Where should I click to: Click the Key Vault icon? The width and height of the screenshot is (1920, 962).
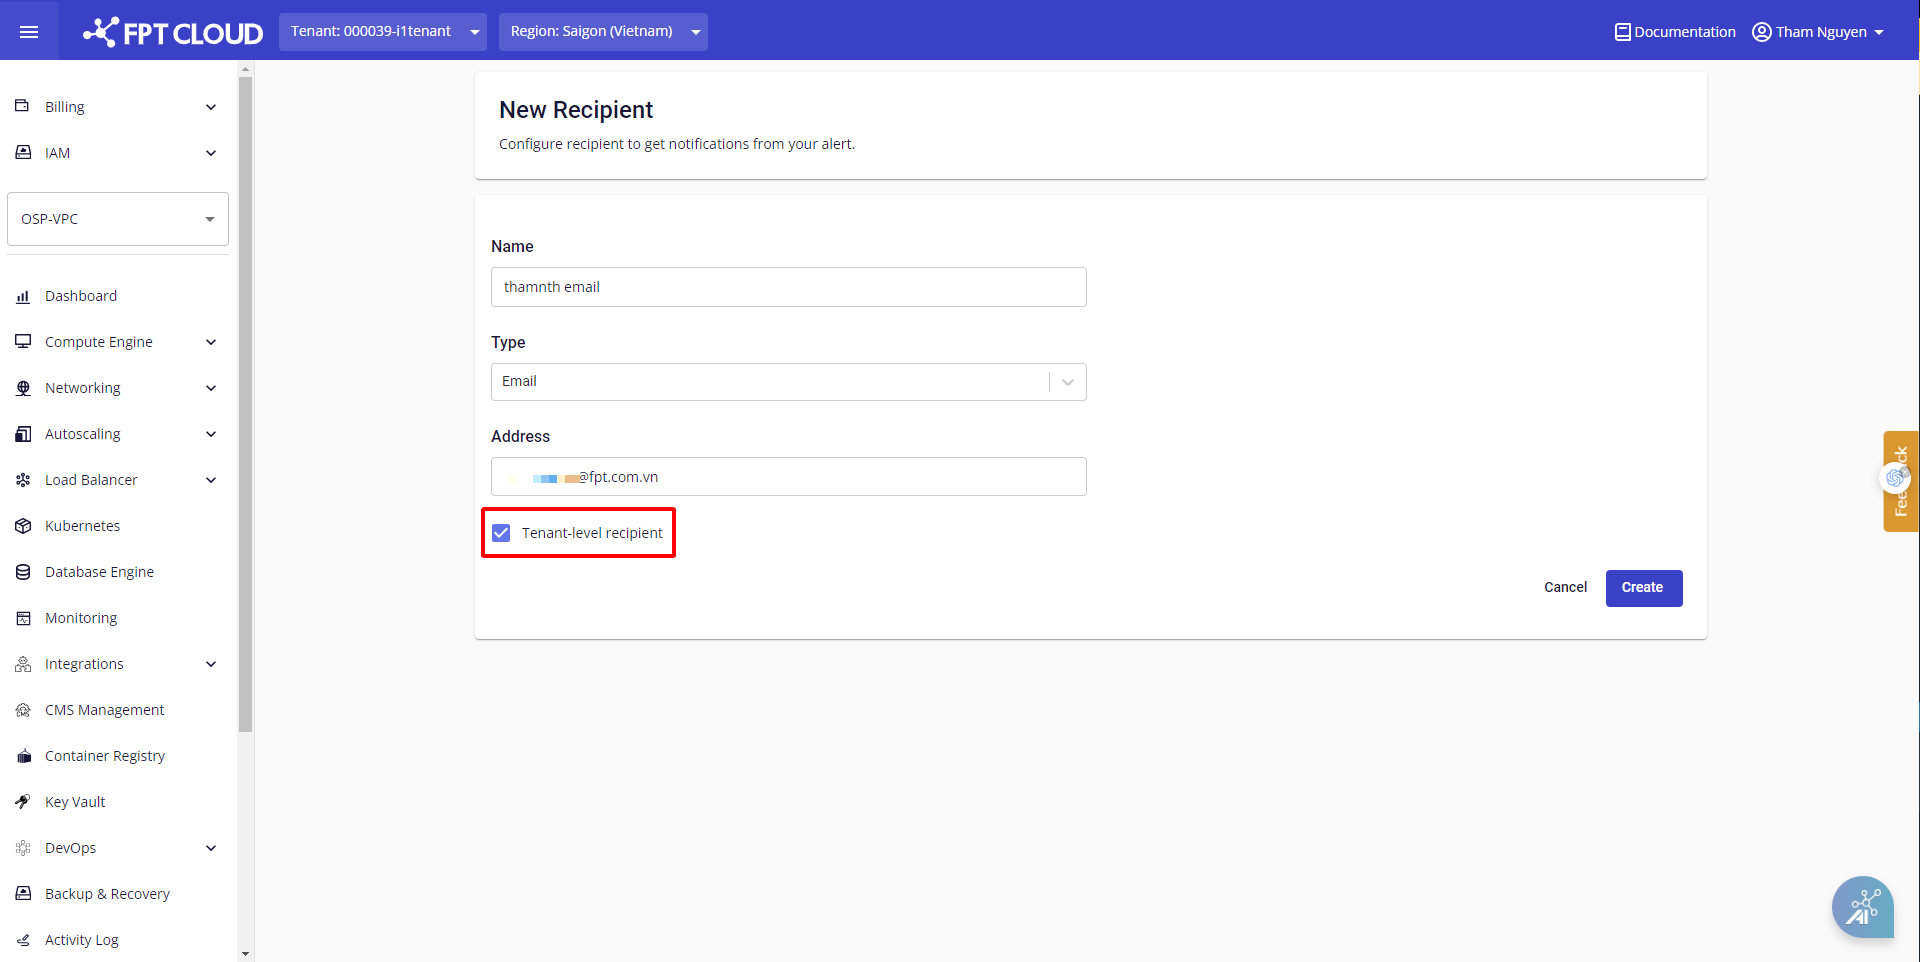[x=23, y=802]
